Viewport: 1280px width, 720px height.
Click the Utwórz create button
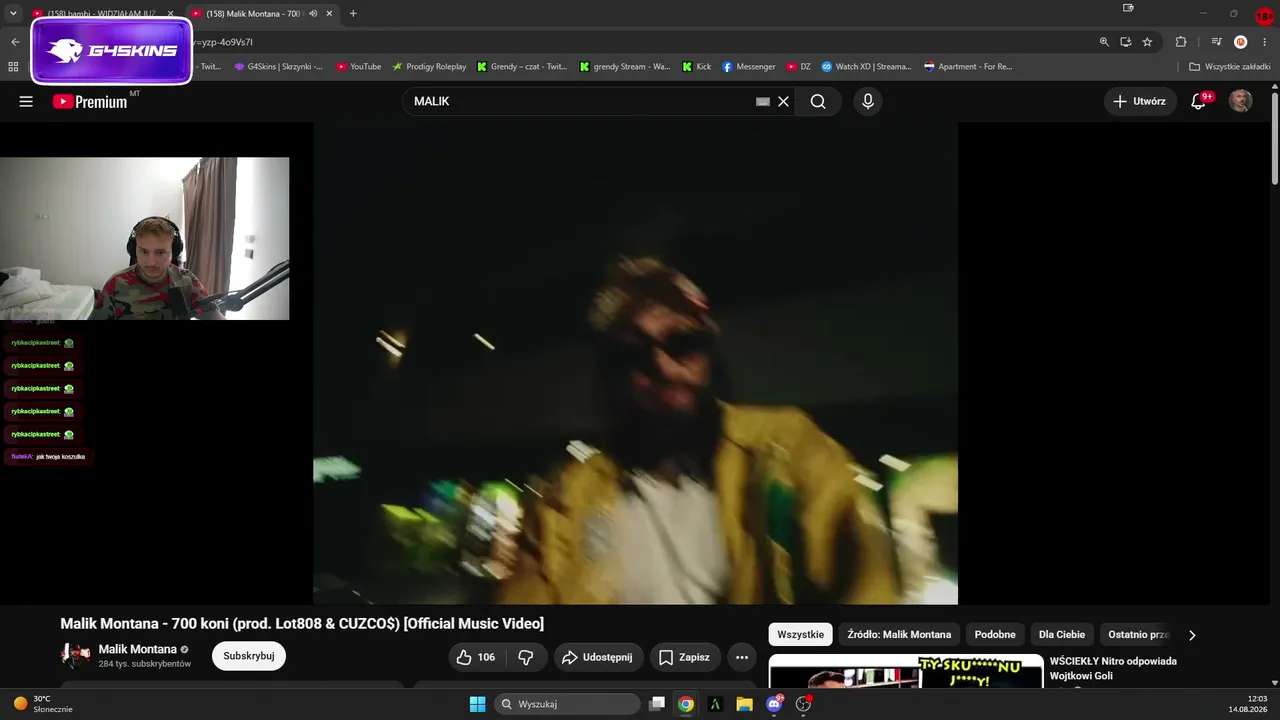coord(1138,101)
